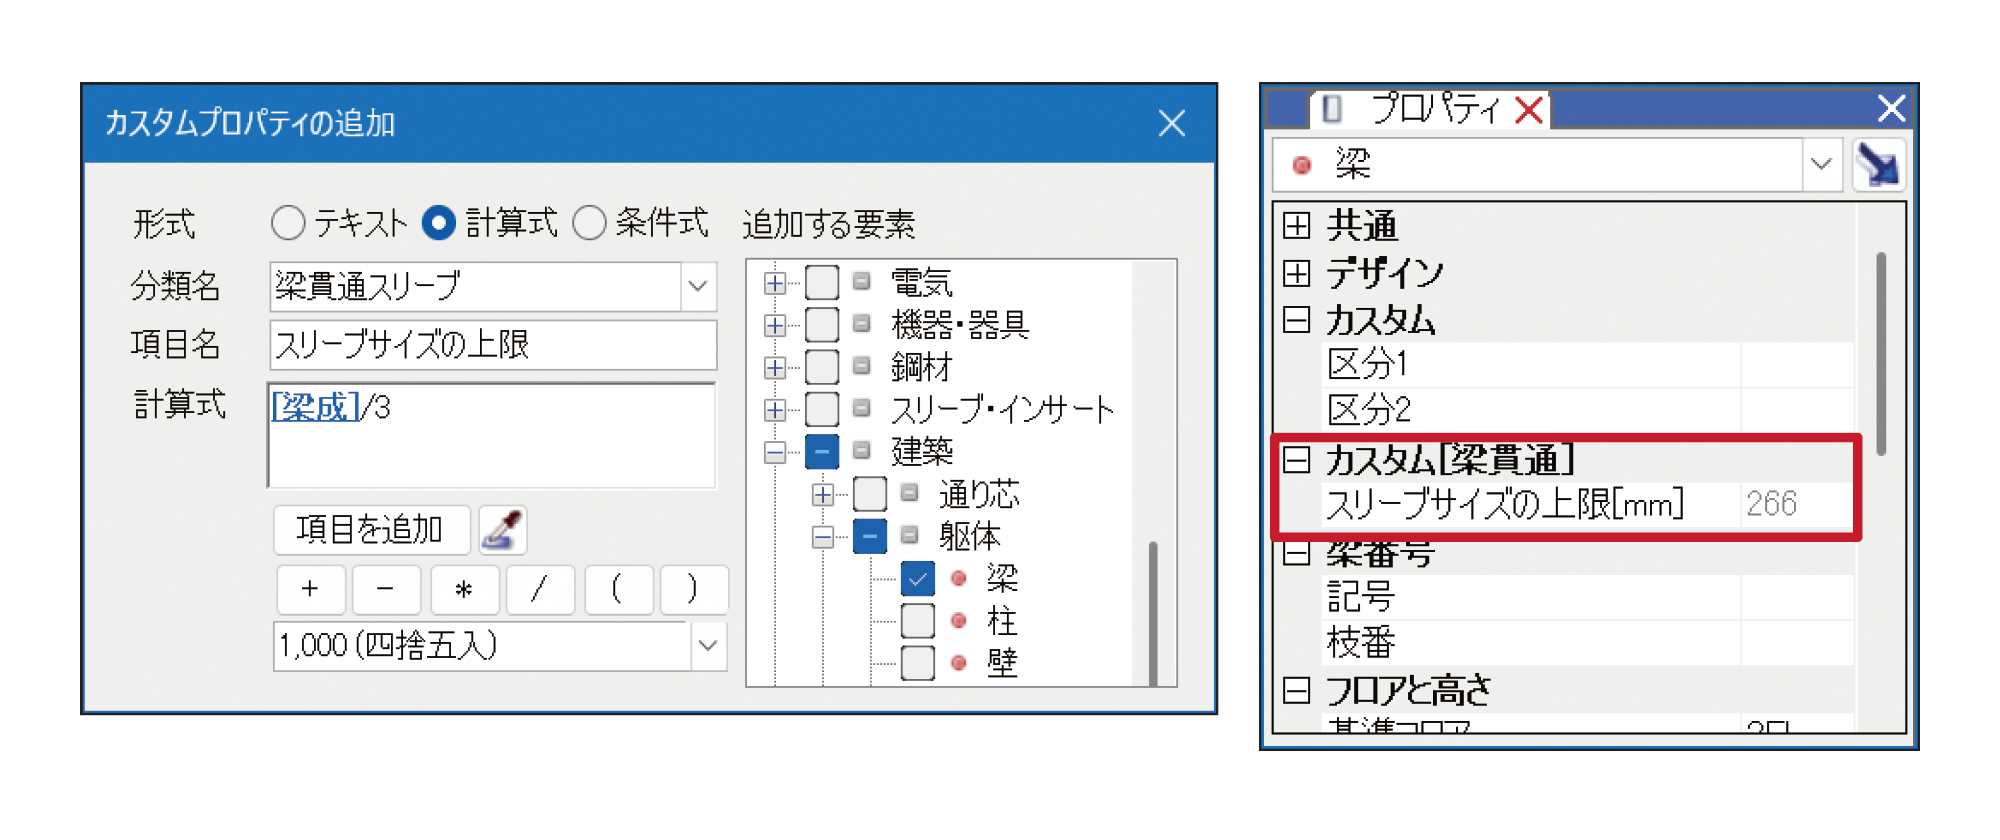This screenshot has height=840, width=2000.
Task: Expand the 電気 tree node
Action: 774,284
